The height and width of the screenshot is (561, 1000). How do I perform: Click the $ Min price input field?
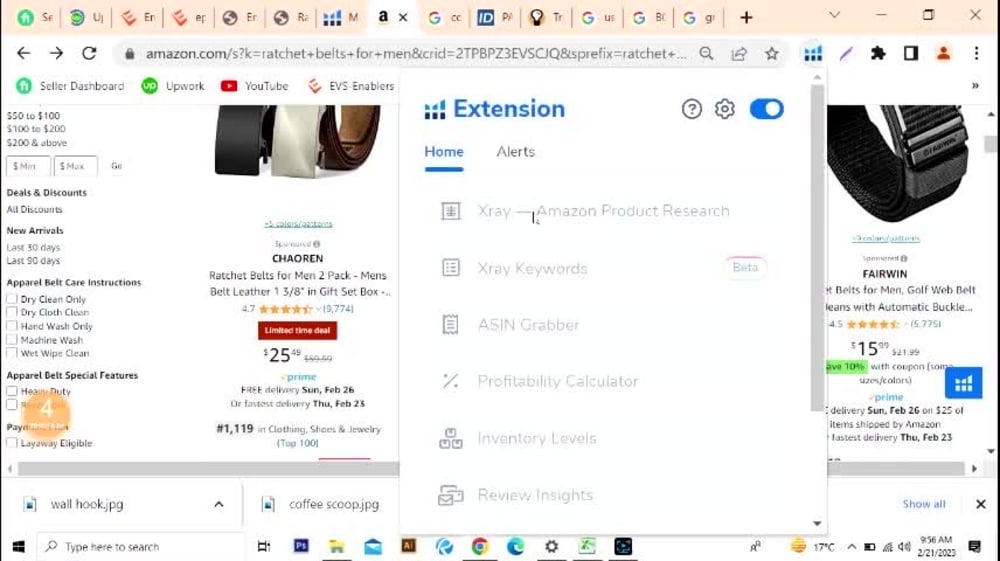tap(28, 166)
